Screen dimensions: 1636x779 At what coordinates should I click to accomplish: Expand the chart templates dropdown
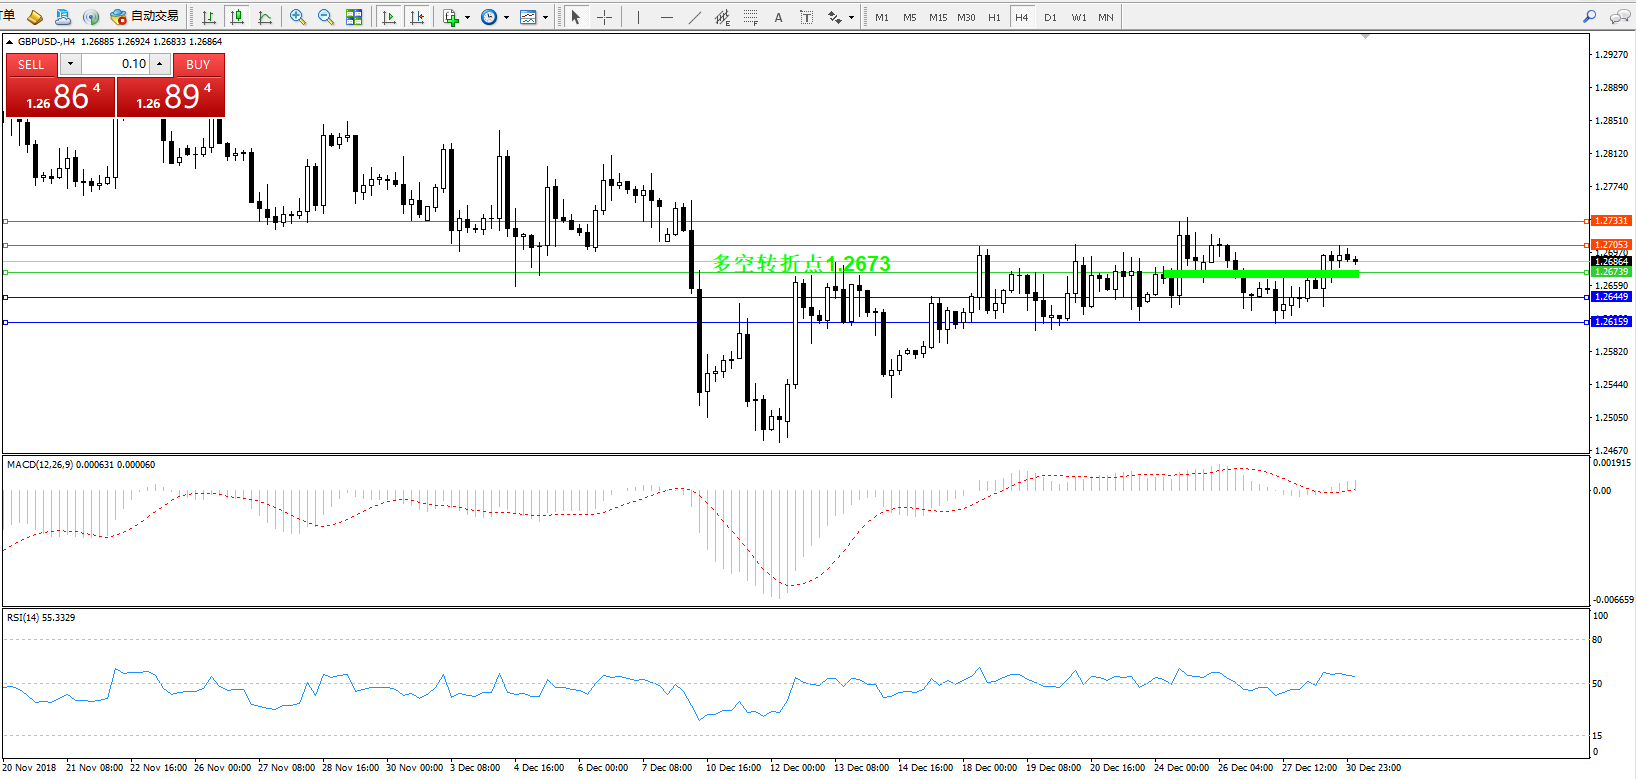pos(545,17)
